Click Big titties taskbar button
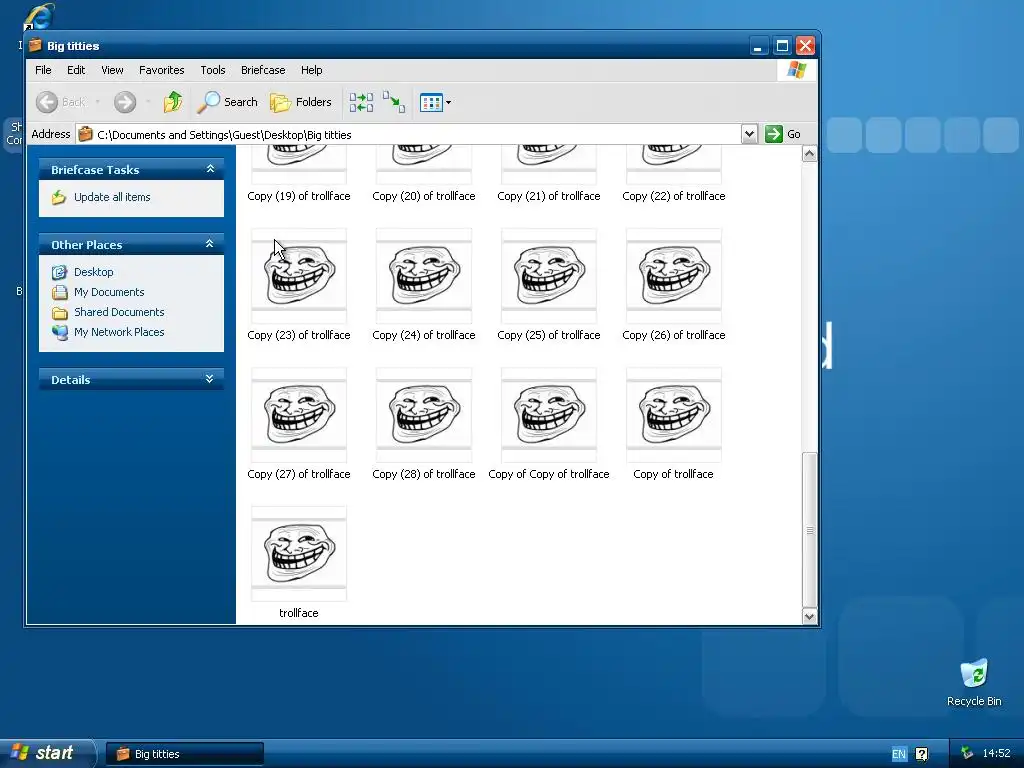Image resolution: width=1024 pixels, height=768 pixels. point(185,754)
